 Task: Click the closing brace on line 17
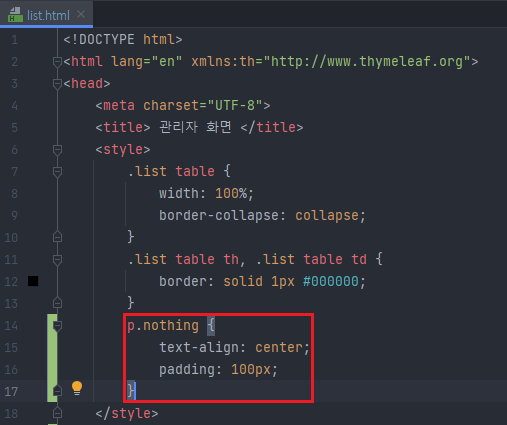tap(131, 391)
